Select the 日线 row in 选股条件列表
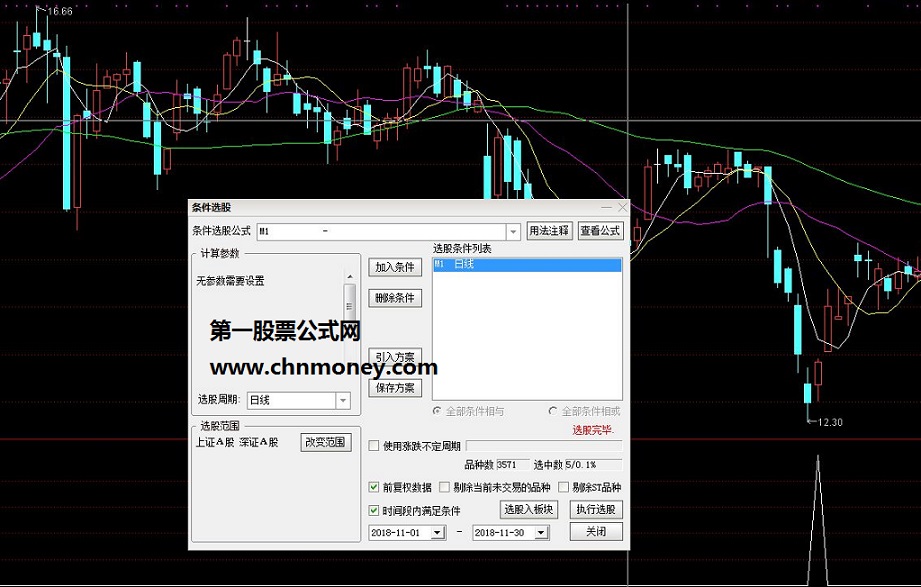Screen dimensions: 921x587 click(x=527, y=265)
